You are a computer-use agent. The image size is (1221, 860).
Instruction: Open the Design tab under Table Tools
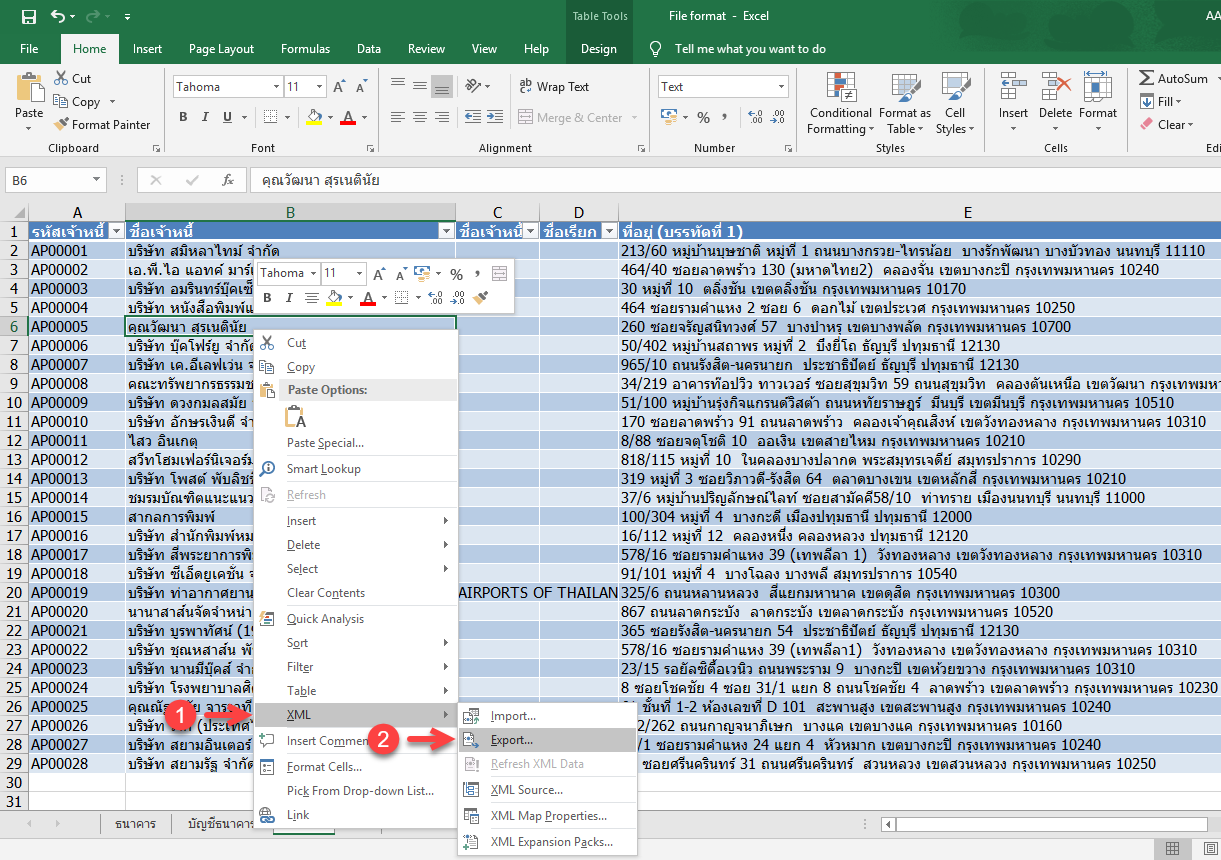(x=599, y=49)
